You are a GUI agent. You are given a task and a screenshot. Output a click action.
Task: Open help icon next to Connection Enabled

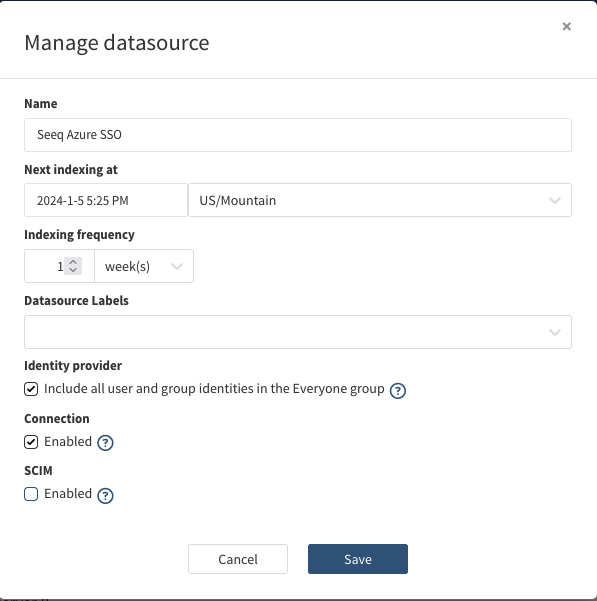click(105, 443)
